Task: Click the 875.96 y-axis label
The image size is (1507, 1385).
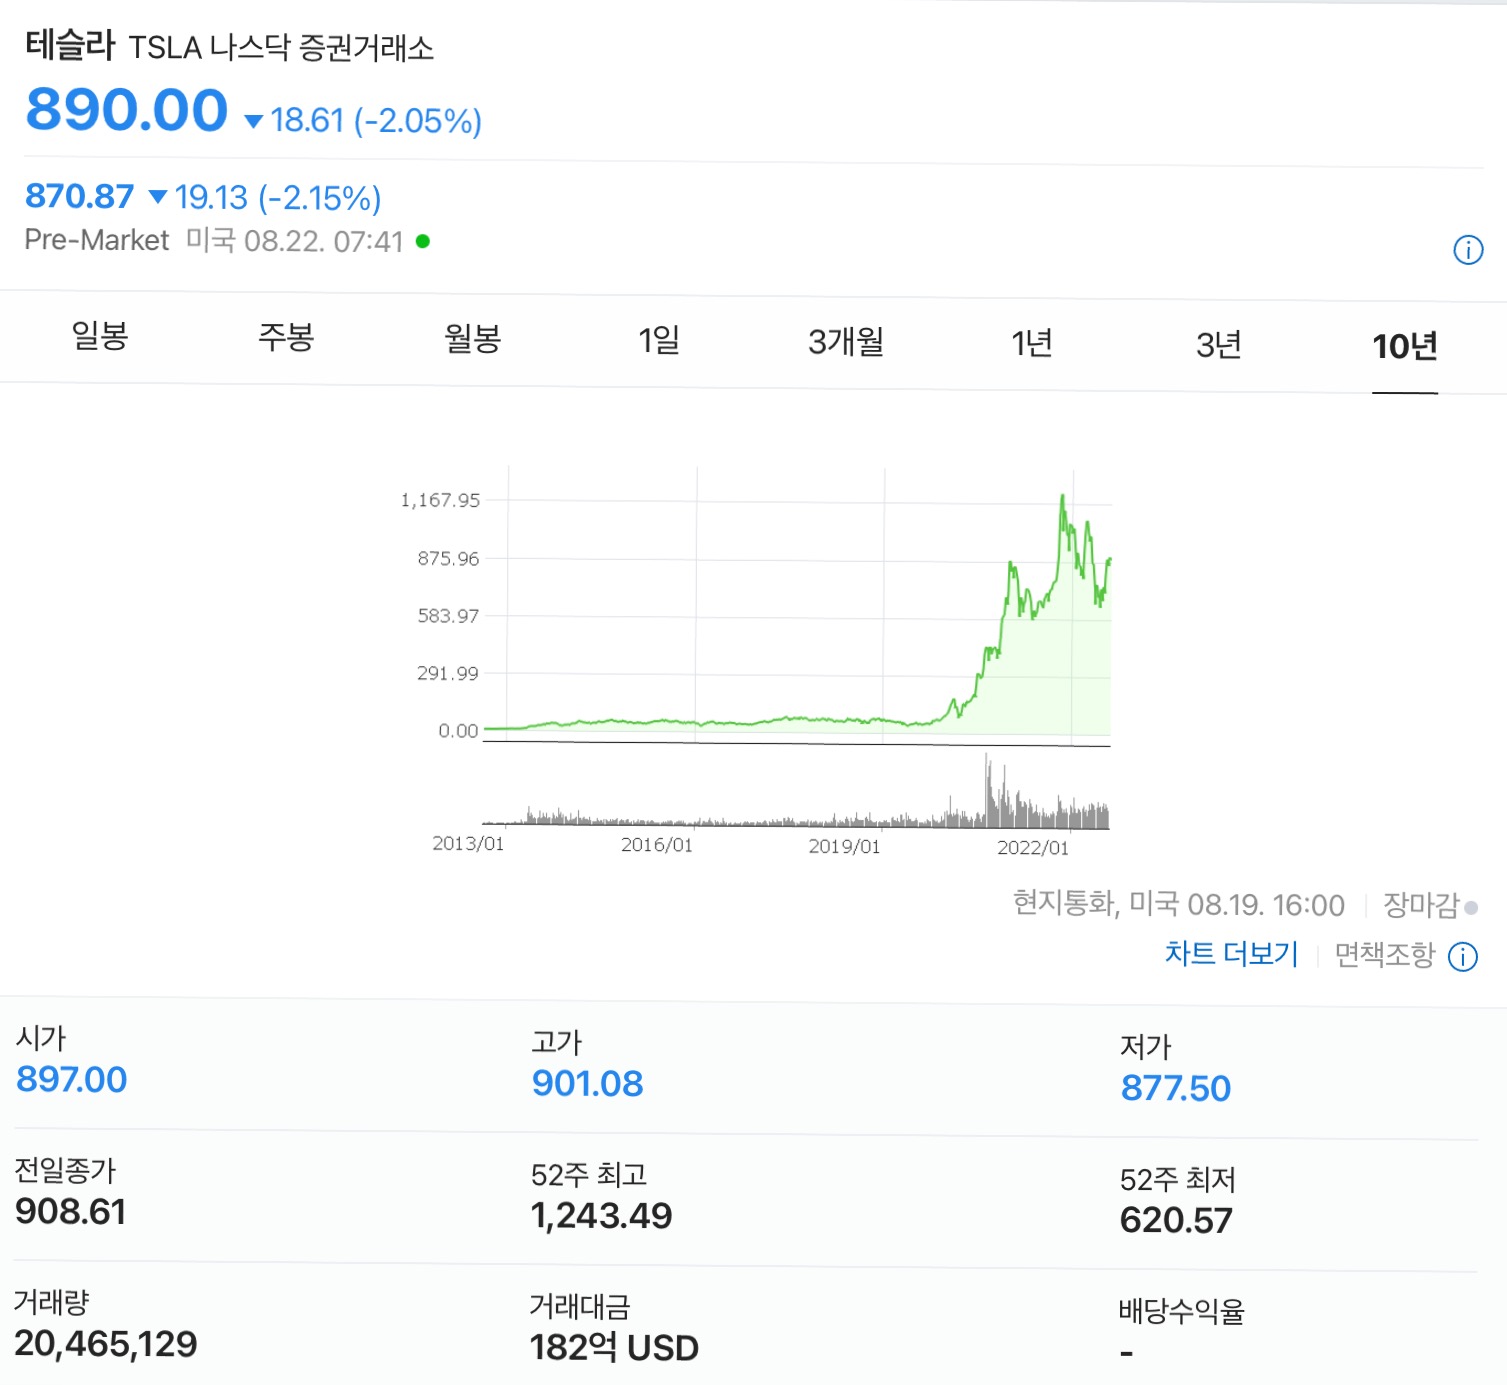Action: pos(448,559)
